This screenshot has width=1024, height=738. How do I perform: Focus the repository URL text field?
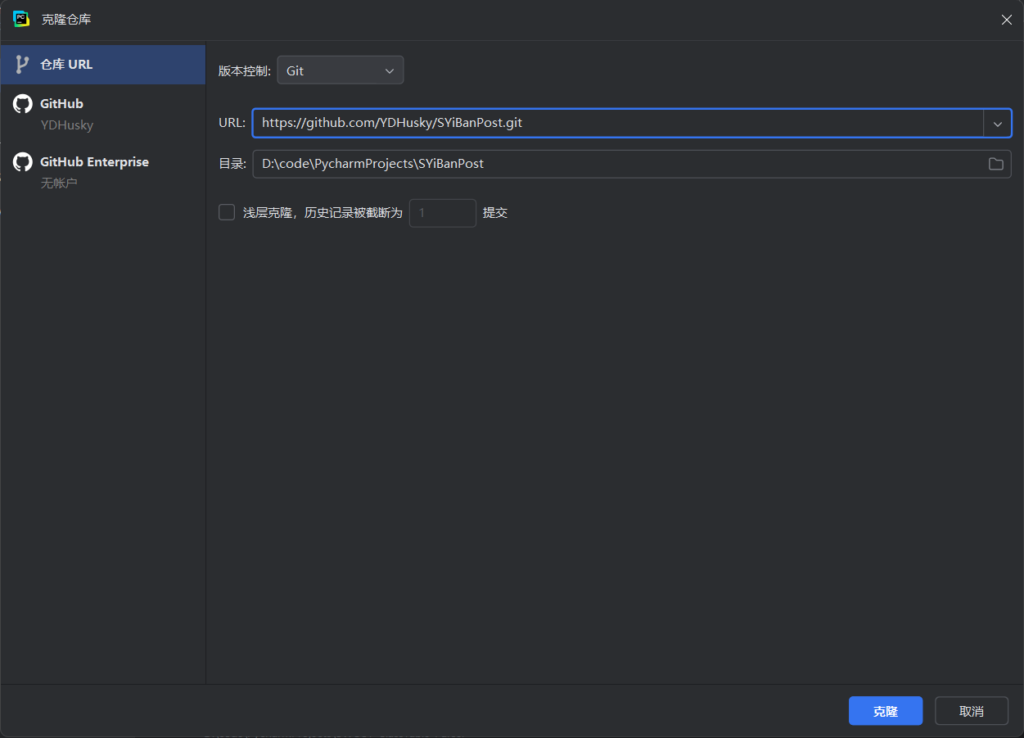click(x=616, y=123)
